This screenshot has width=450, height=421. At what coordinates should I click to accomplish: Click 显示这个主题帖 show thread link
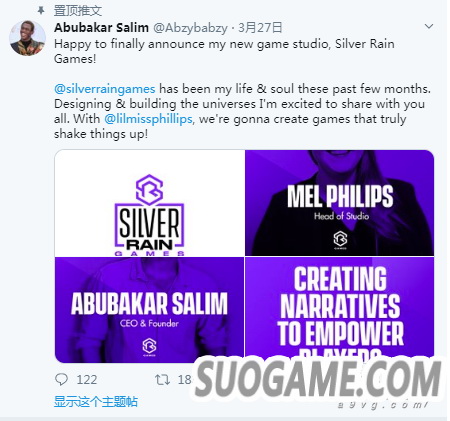coord(96,401)
